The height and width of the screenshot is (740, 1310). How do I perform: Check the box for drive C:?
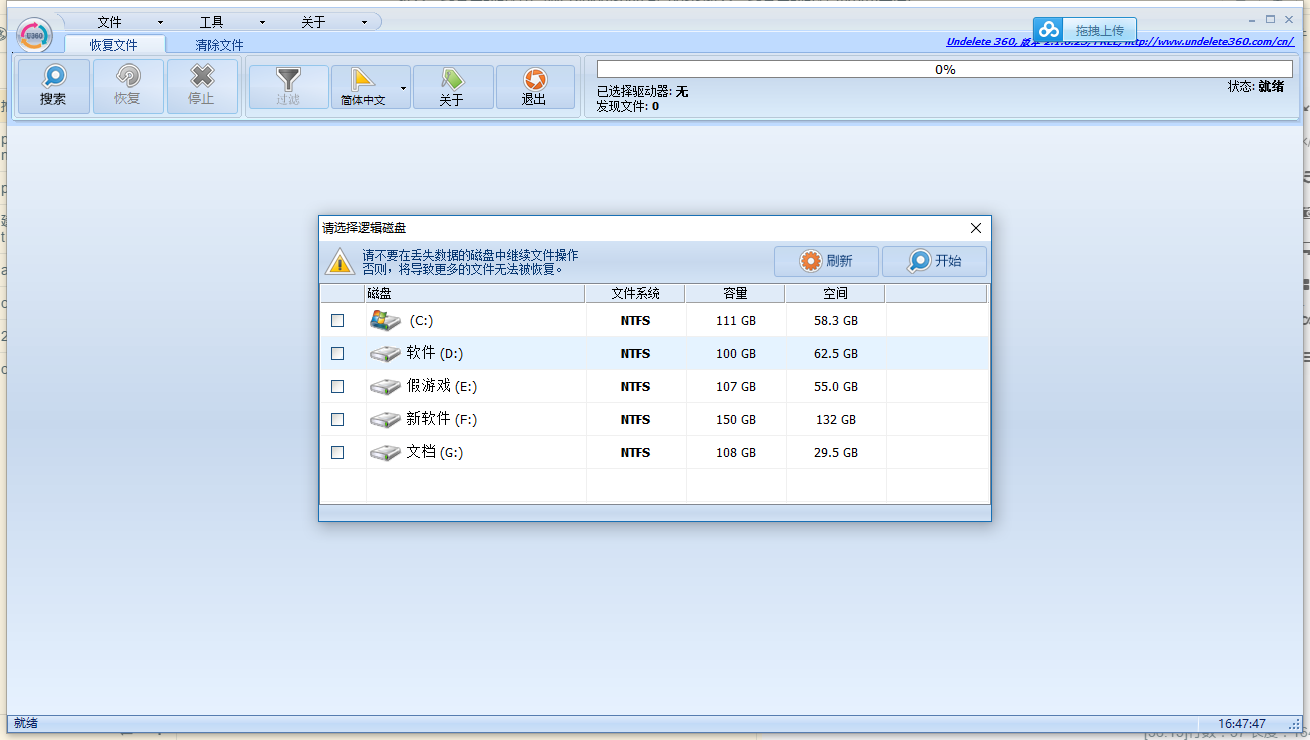click(338, 321)
